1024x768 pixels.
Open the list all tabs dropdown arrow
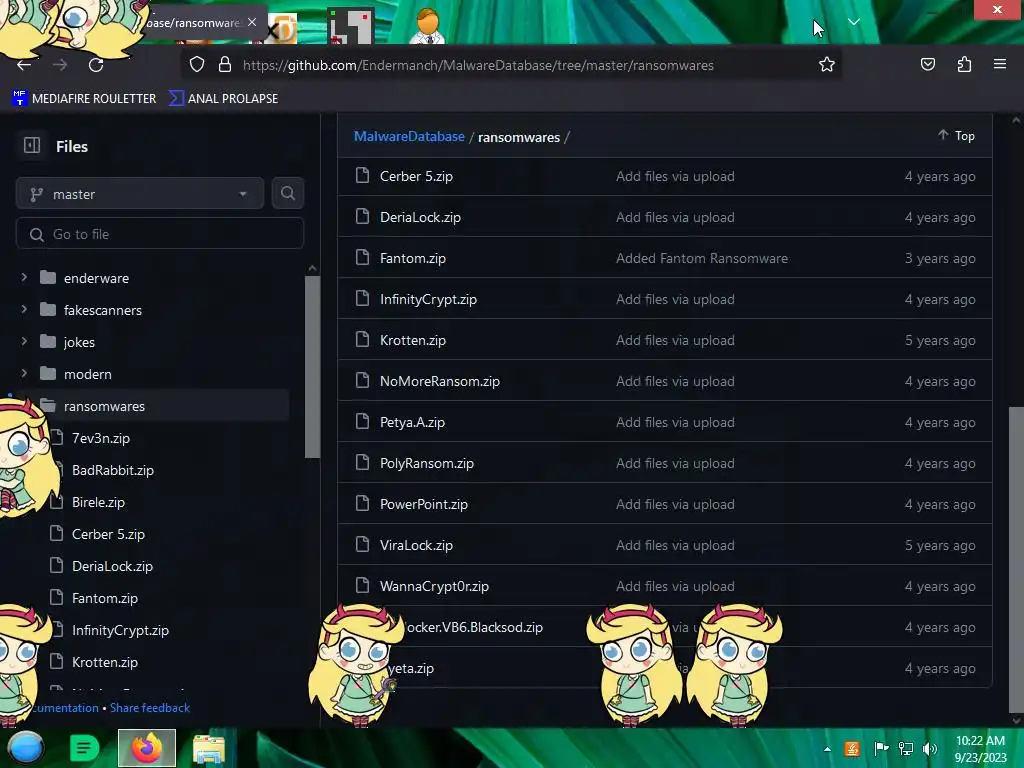[x=854, y=22]
